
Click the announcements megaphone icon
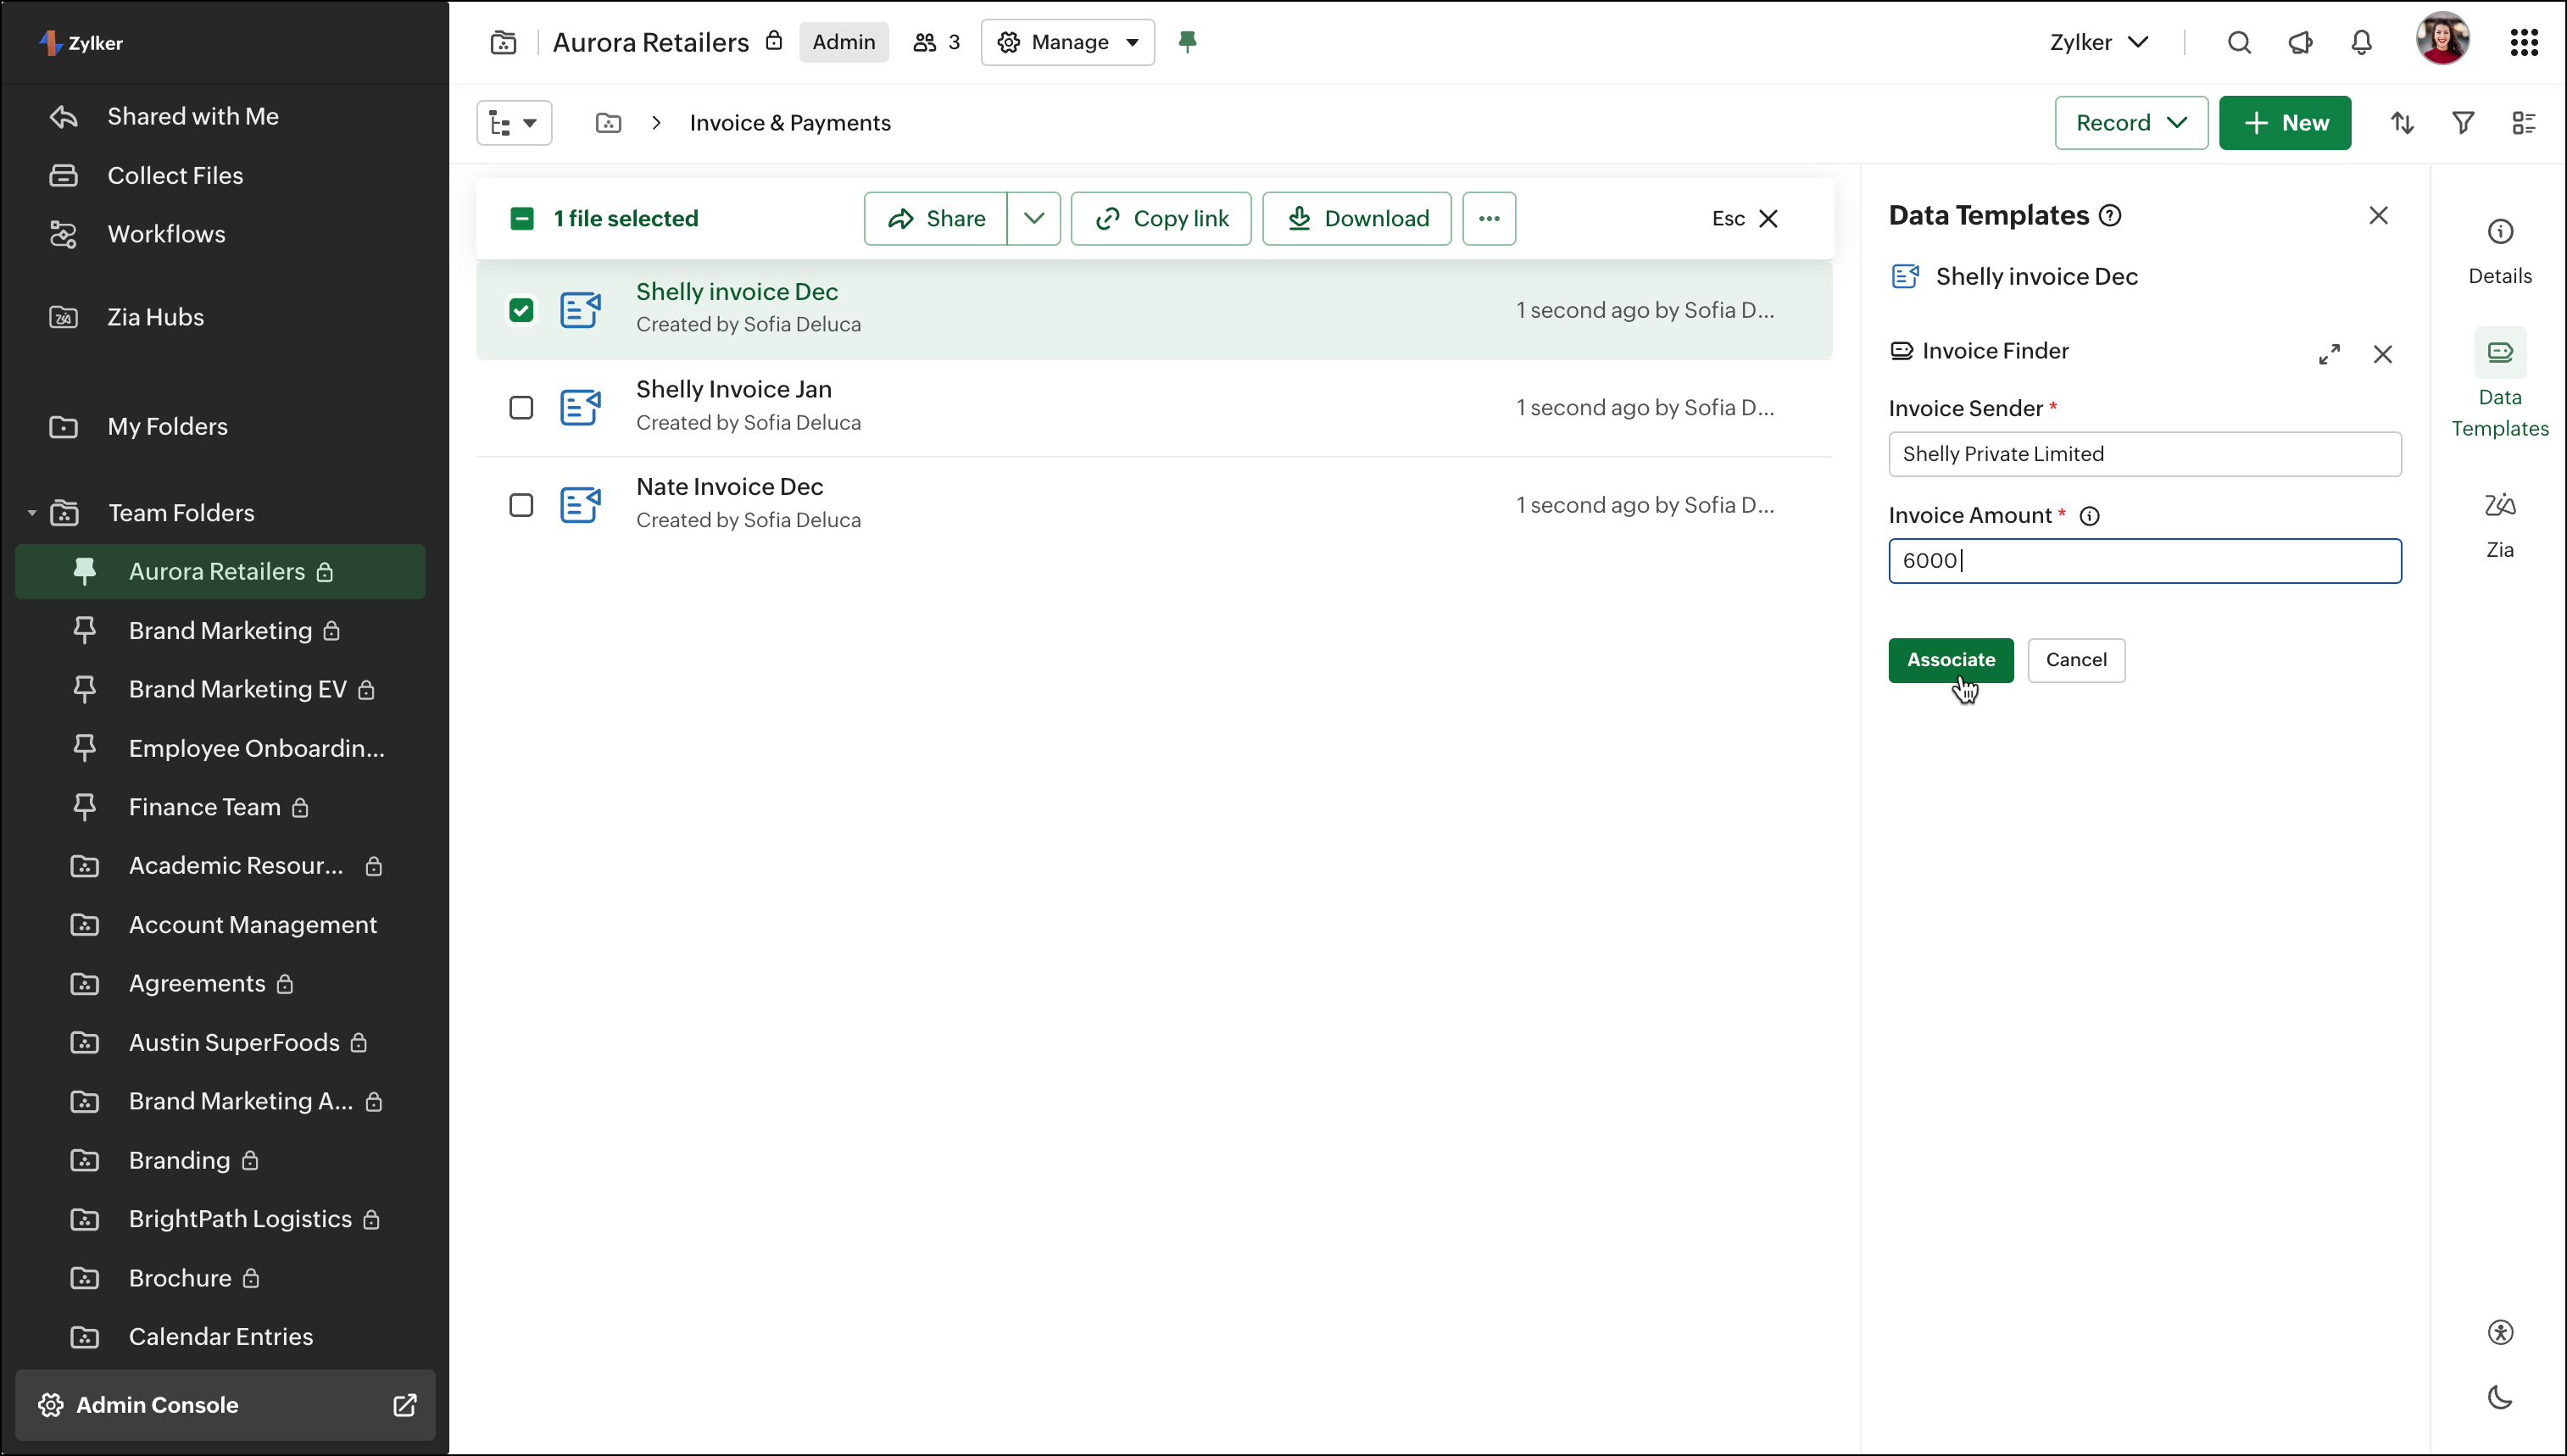[2300, 42]
